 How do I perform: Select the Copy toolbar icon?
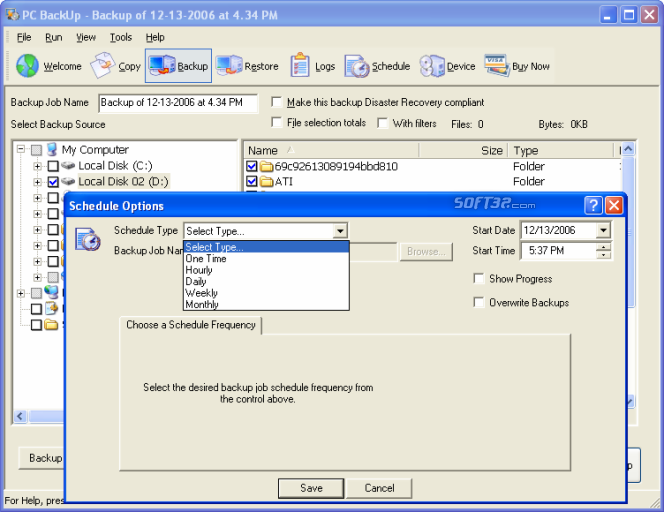[102, 65]
